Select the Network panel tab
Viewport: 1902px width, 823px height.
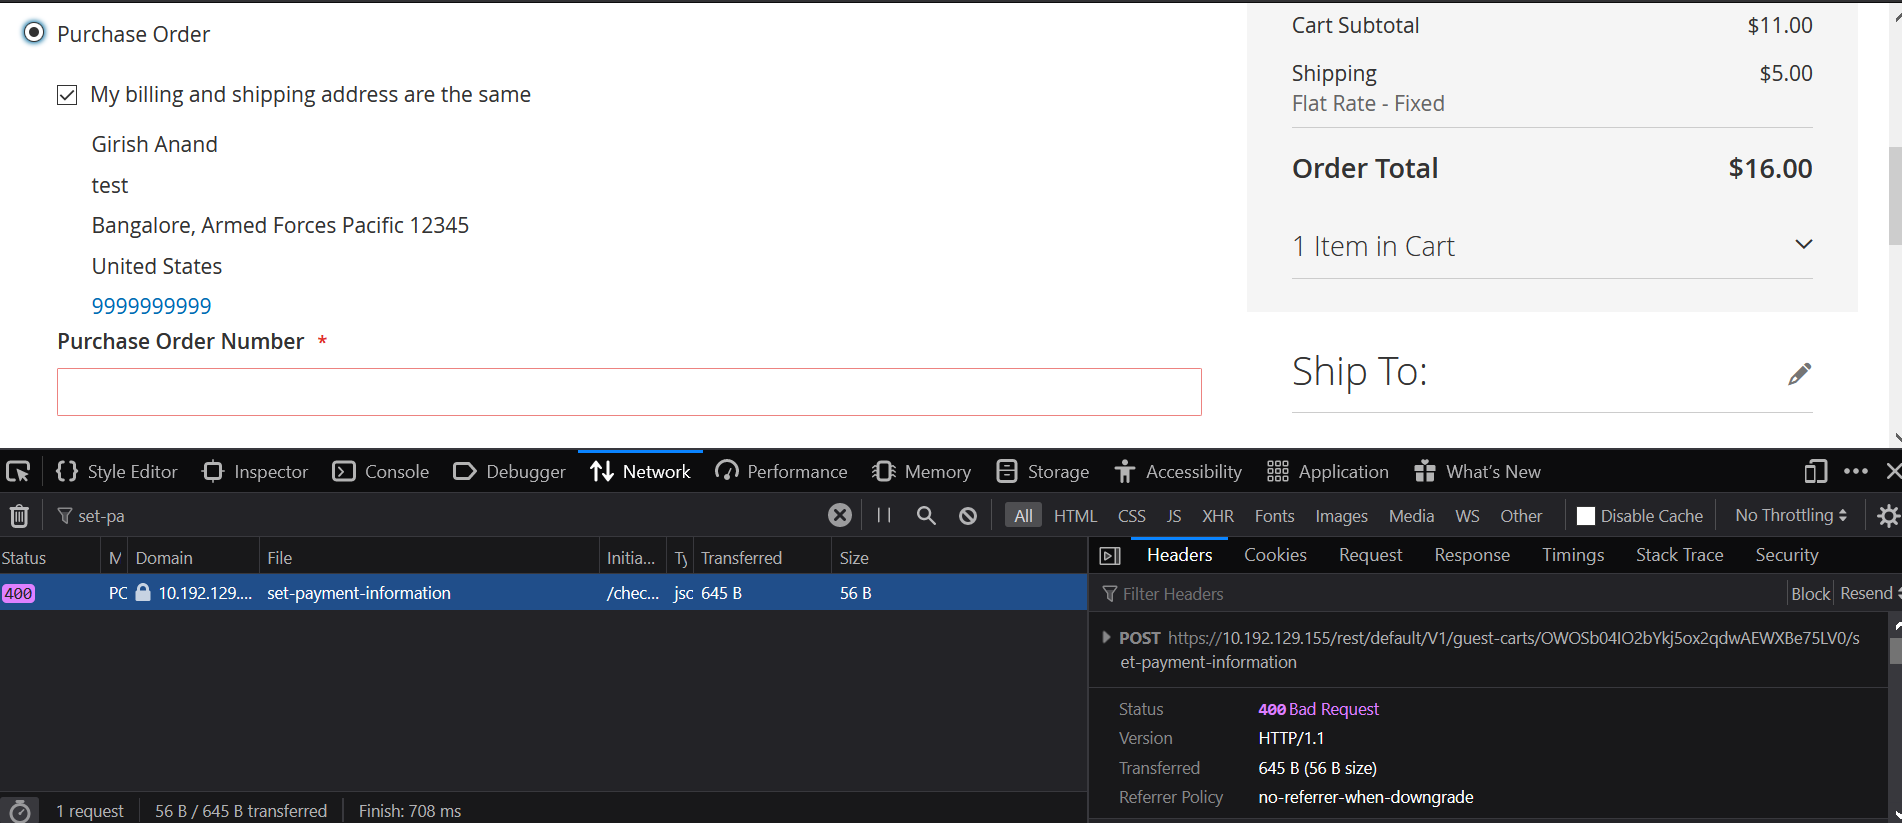(640, 471)
